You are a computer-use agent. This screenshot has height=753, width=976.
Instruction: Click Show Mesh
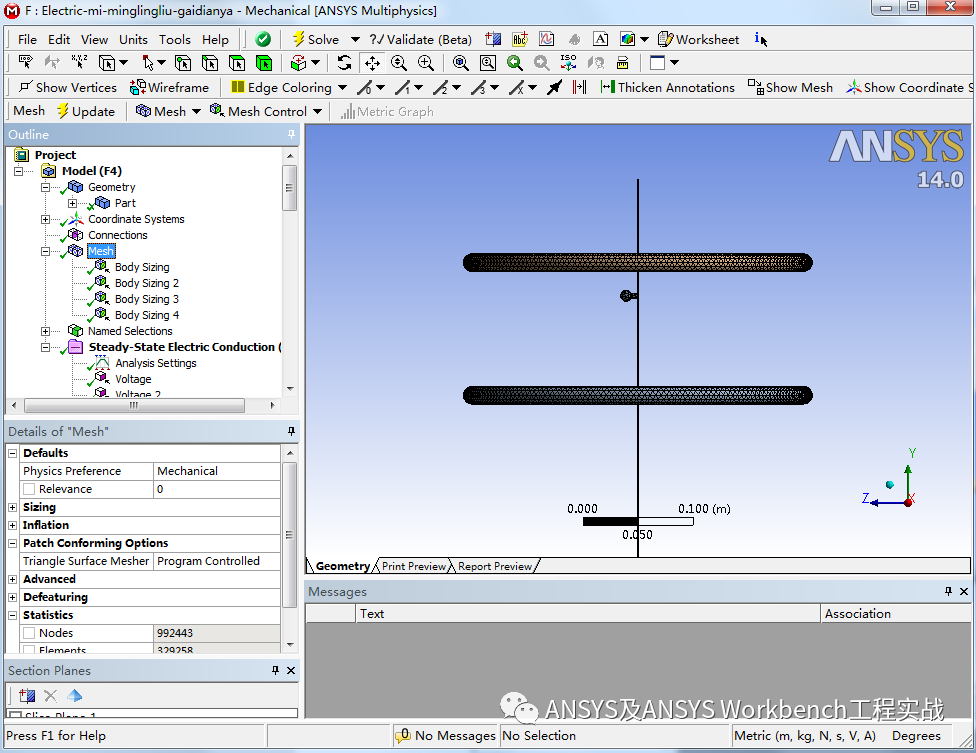791,88
